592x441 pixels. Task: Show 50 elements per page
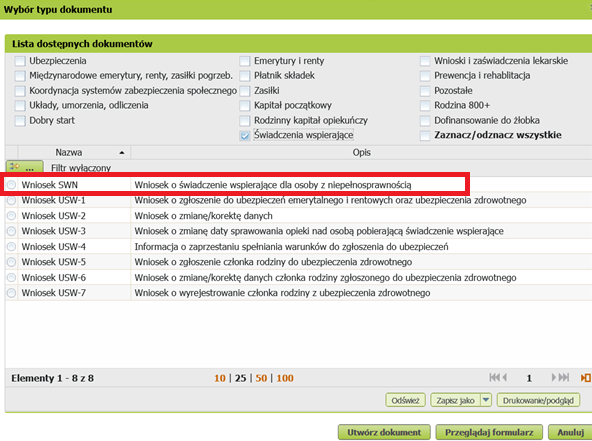261,378
